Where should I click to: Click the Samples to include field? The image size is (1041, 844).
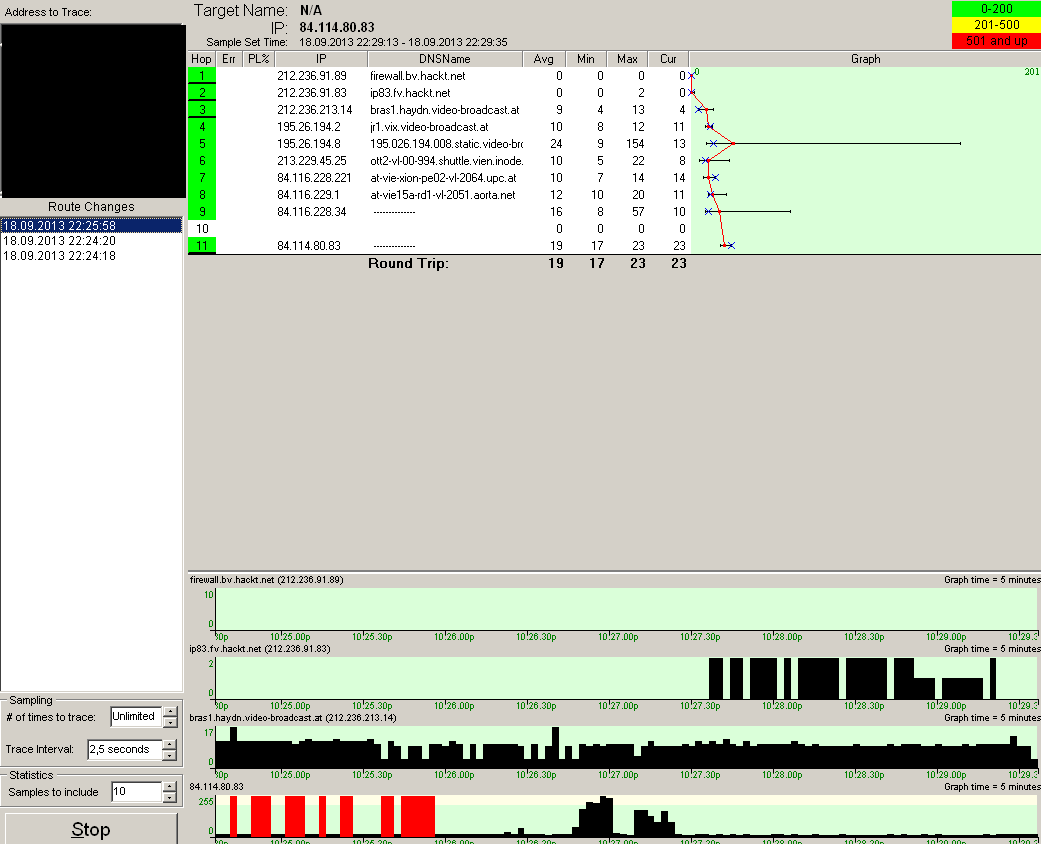(134, 792)
